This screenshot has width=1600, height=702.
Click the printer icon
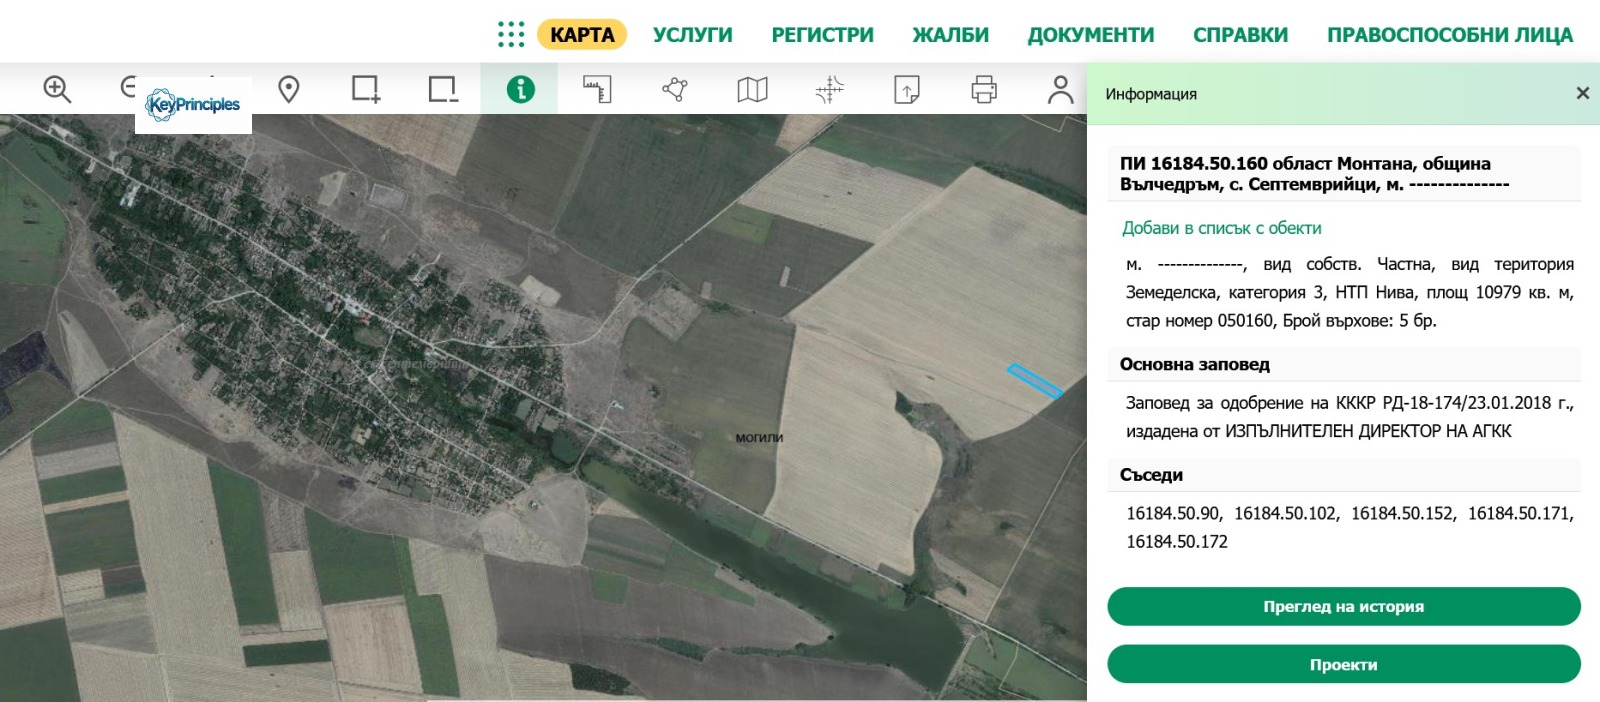tap(984, 89)
